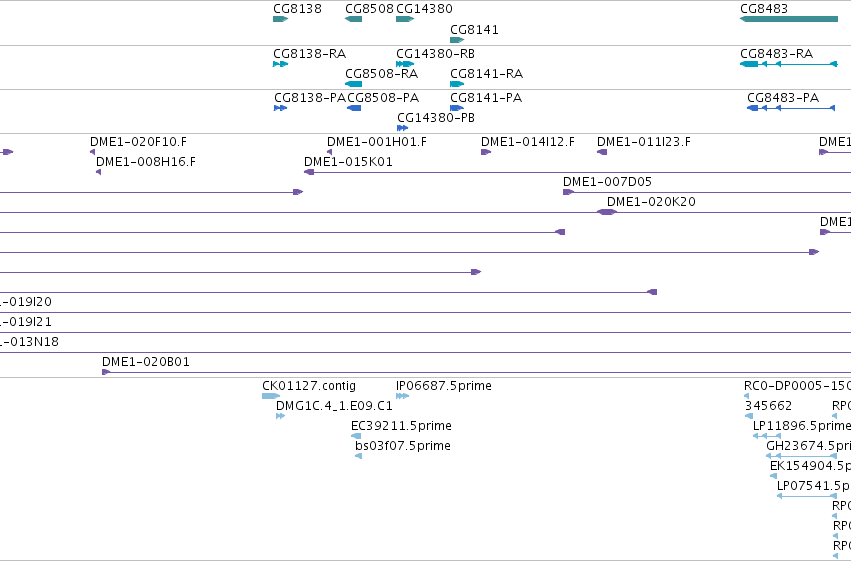851x561 pixels.
Task: Select the DME1-008H16.F label
Action: click(x=146, y=162)
